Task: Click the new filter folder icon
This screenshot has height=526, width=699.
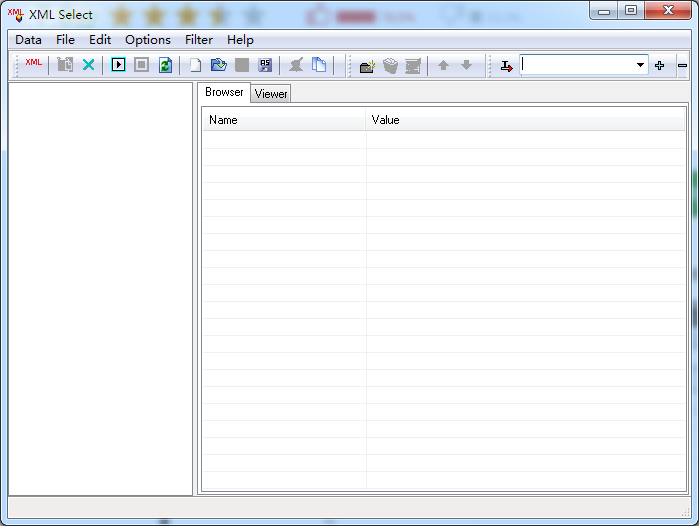Action: click(x=367, y=66)
